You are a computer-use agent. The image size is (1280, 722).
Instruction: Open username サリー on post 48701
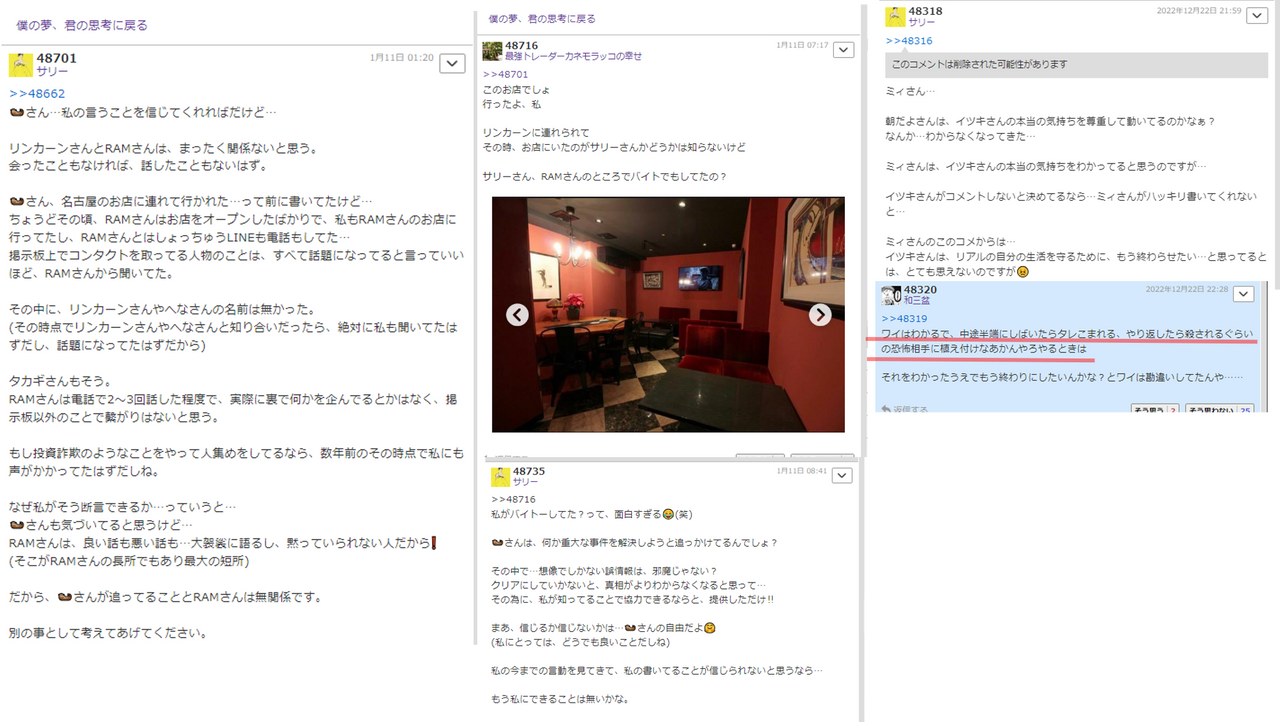(x=52, y=72)
